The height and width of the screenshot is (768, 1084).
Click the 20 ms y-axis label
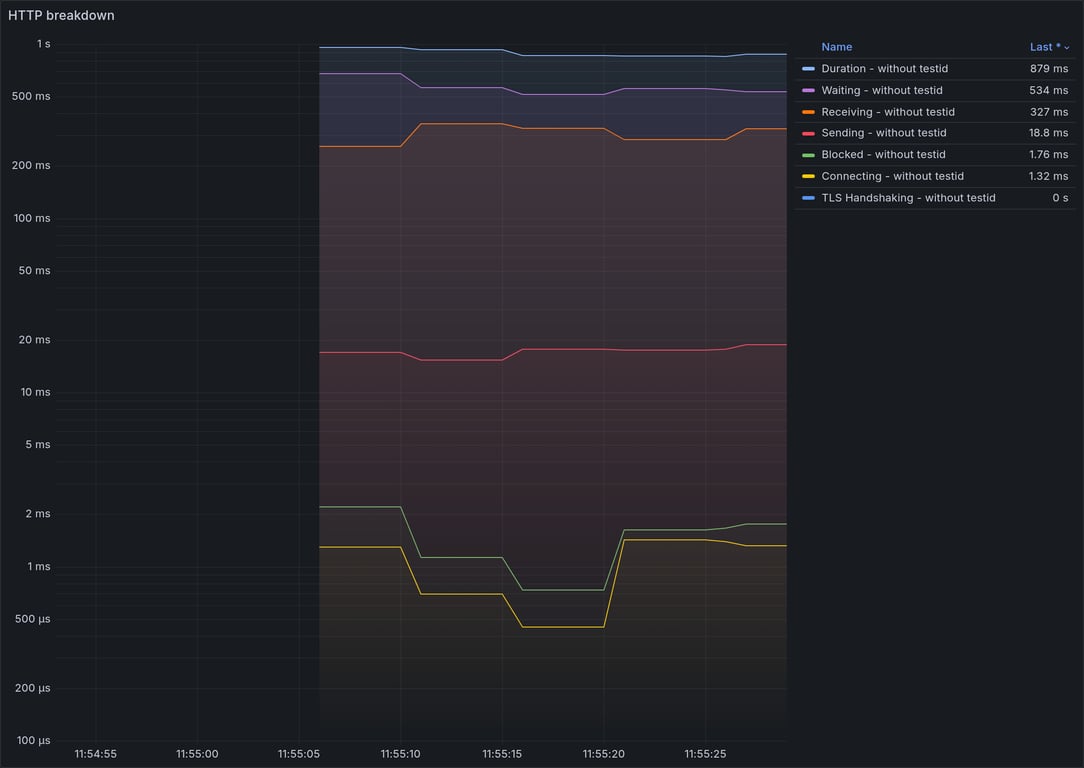pos(35,339)
